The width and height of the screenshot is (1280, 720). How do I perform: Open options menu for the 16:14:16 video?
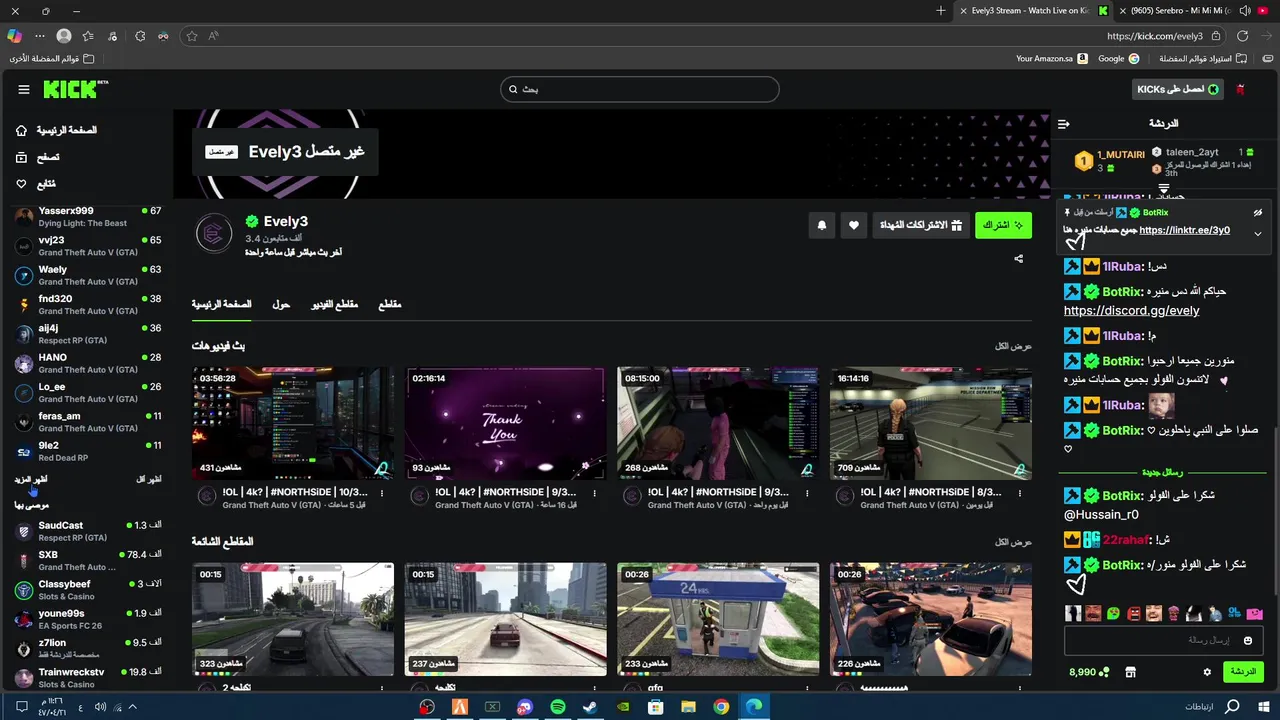pyautogui.click(x=1020, y=493)
